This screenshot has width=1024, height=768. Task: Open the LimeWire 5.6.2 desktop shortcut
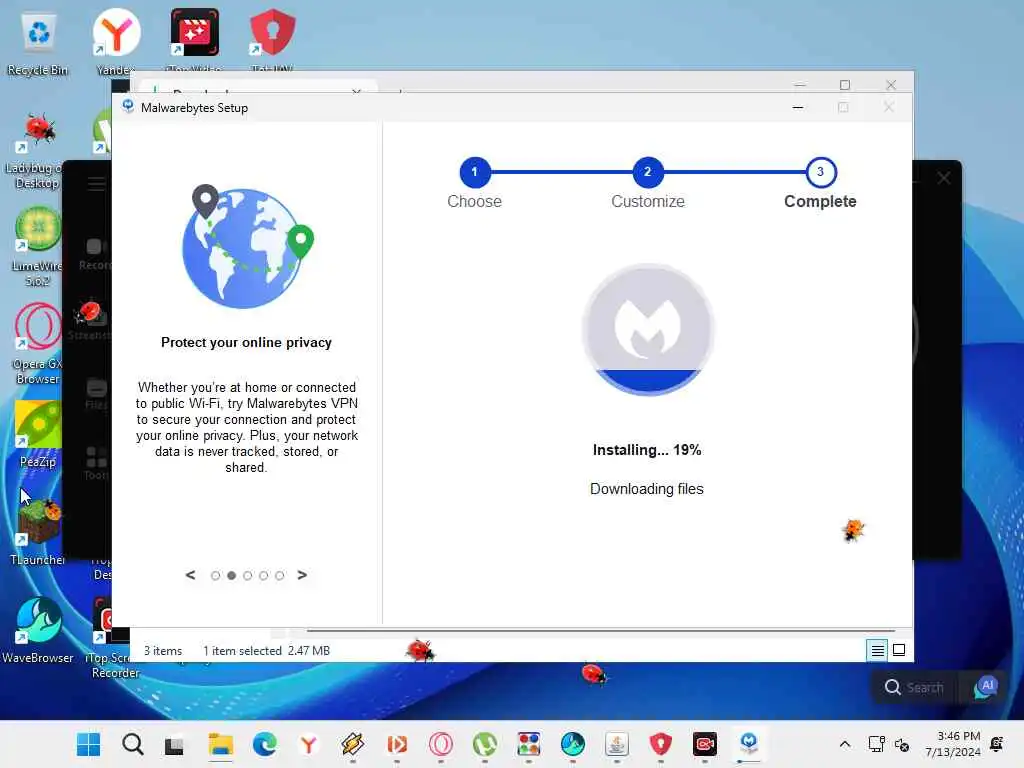point(38,246)
